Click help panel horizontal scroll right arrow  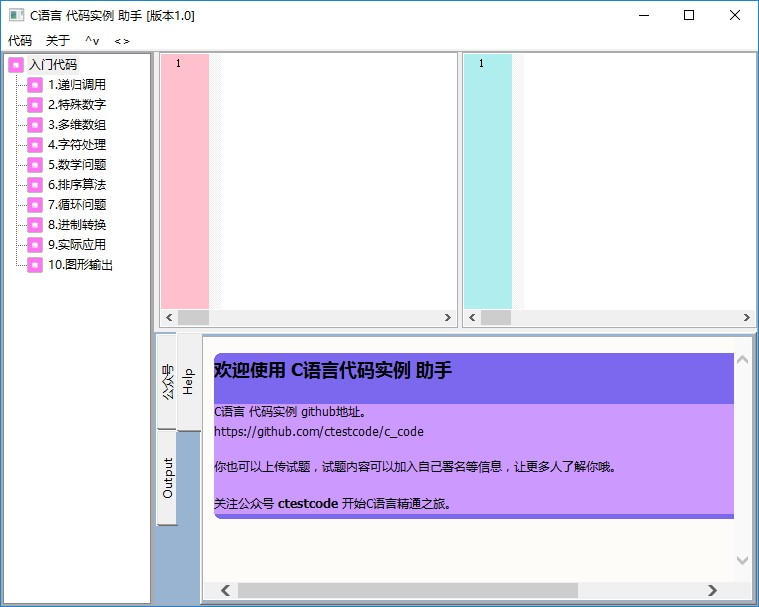(x=712, y=590)
